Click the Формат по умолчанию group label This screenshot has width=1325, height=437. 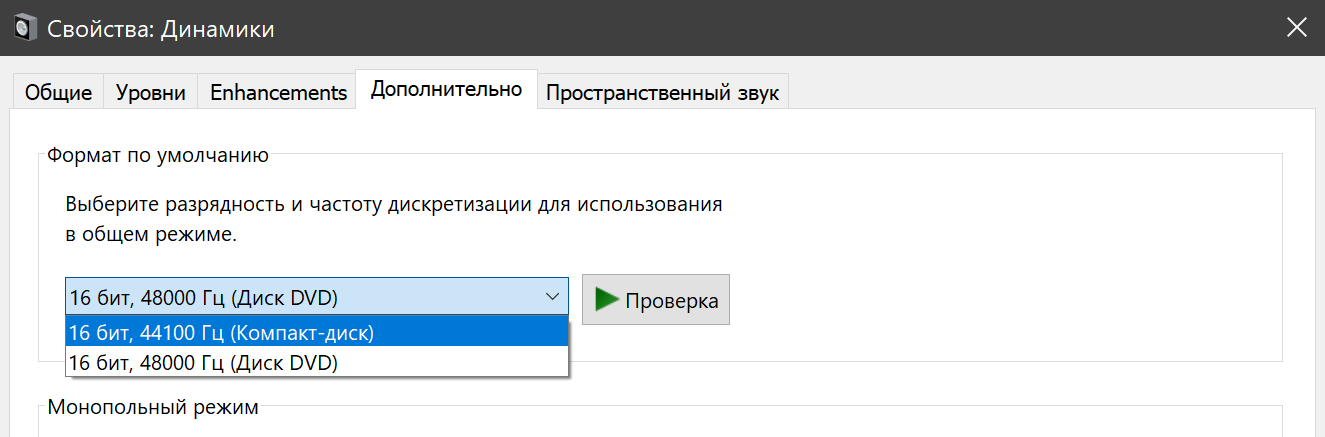(157, 155)
